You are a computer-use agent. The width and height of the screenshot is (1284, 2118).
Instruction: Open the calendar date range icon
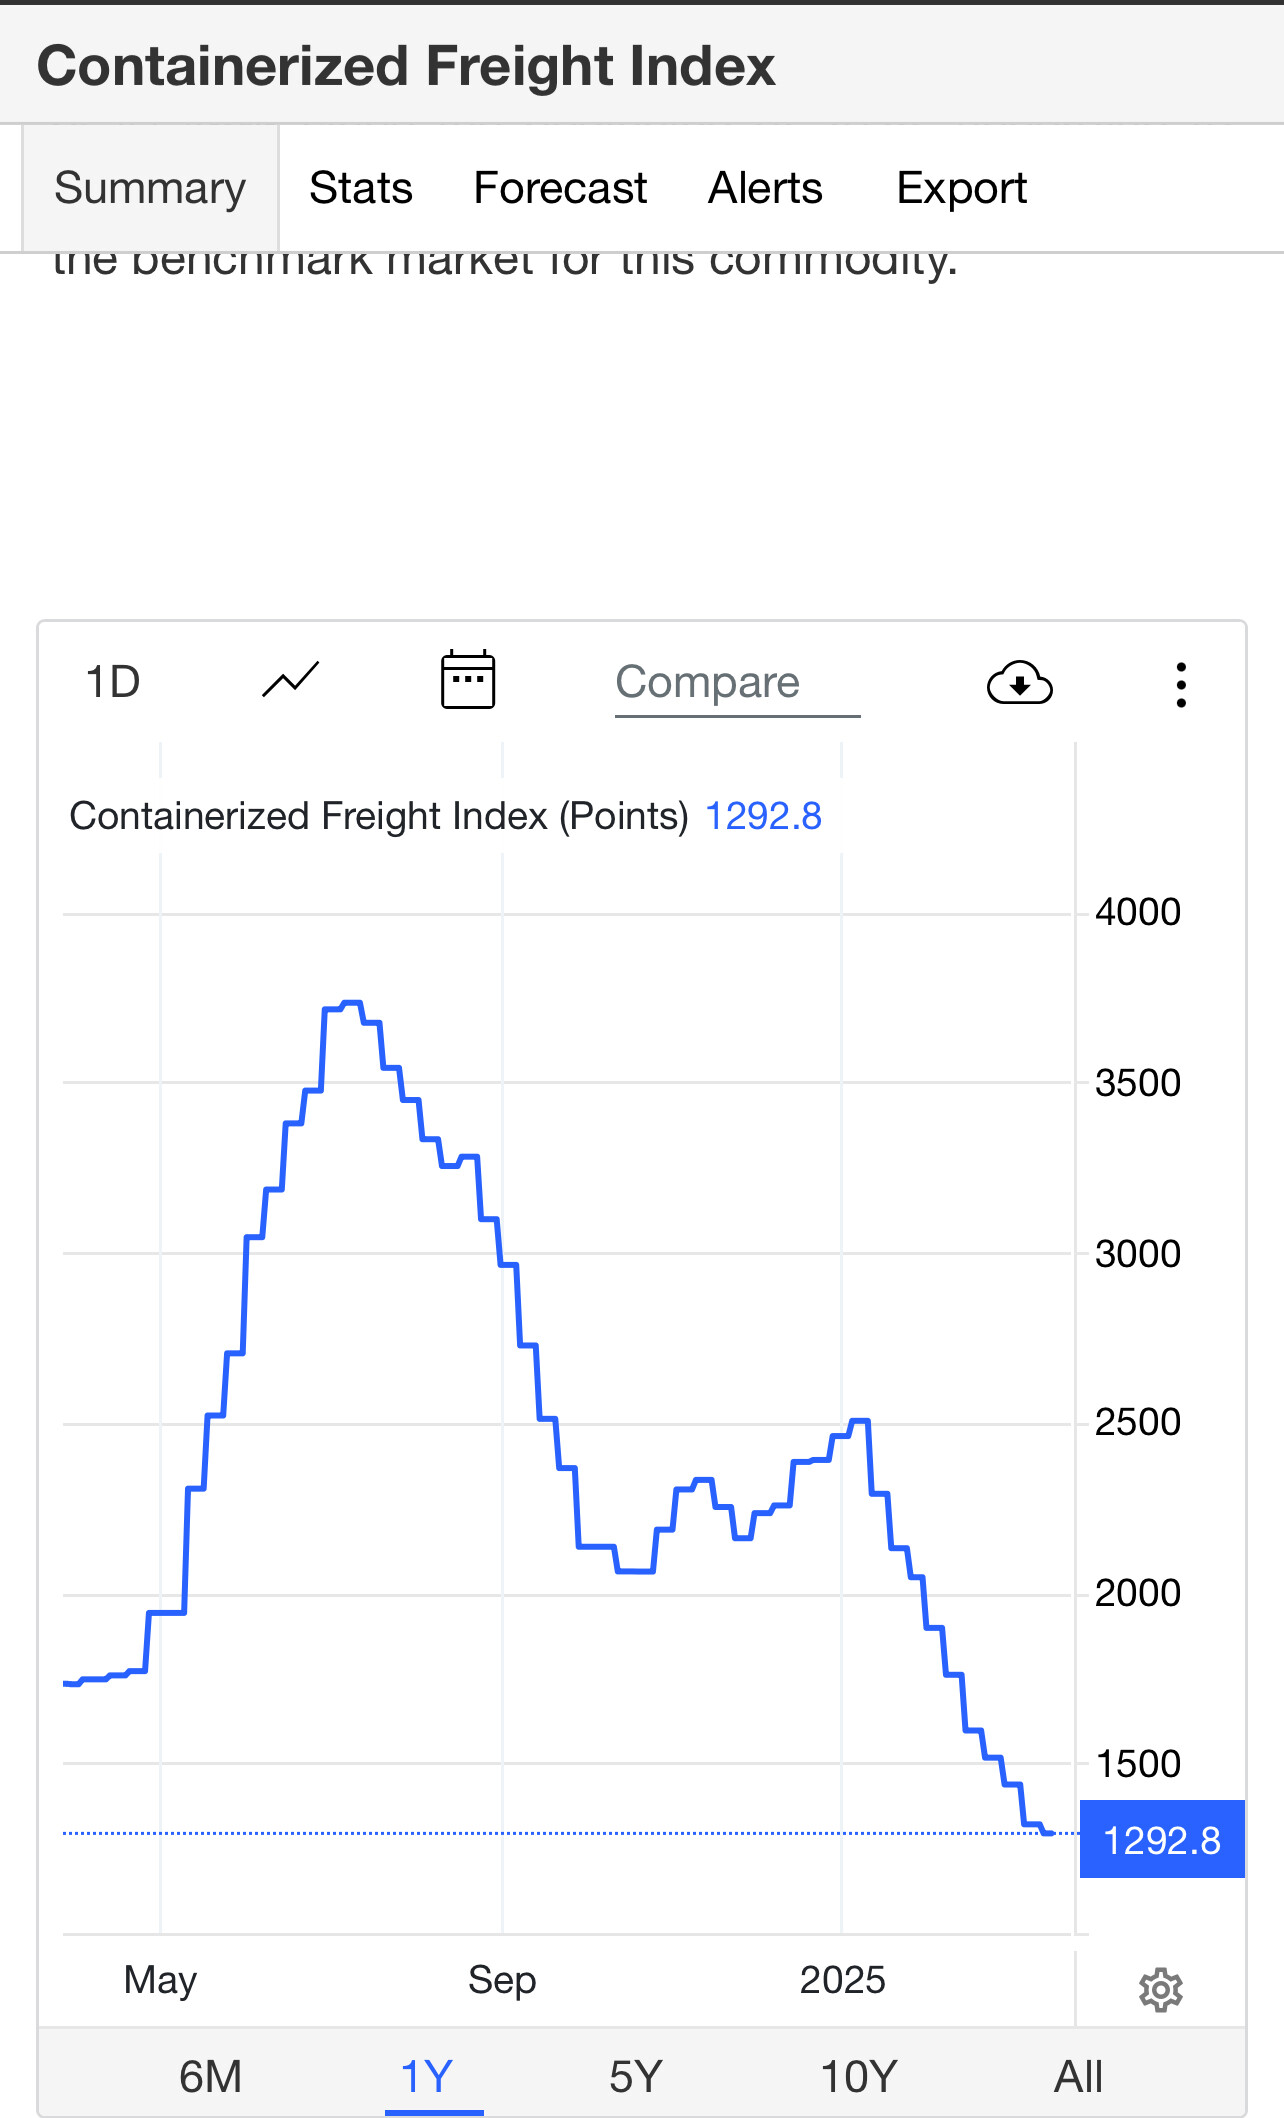click(x=468, y=680)
